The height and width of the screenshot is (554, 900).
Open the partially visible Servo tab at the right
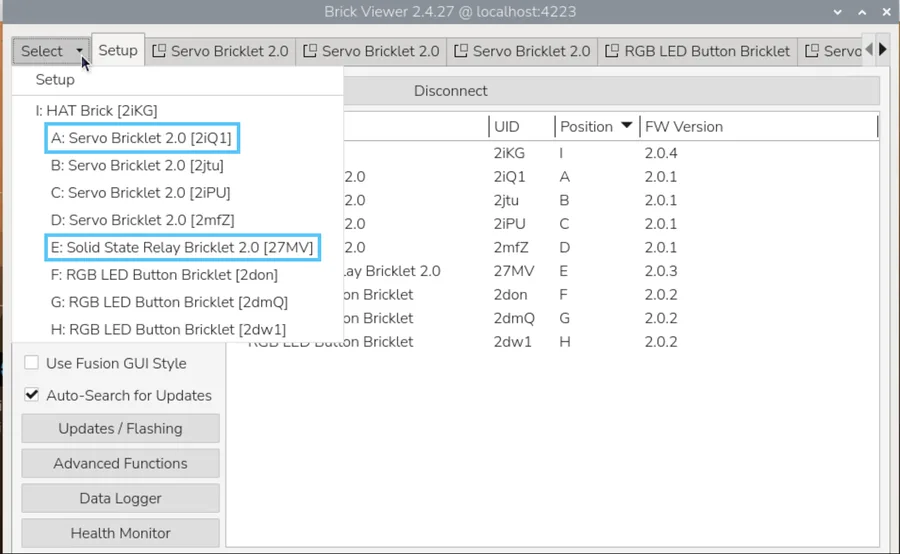coord(832,52)
